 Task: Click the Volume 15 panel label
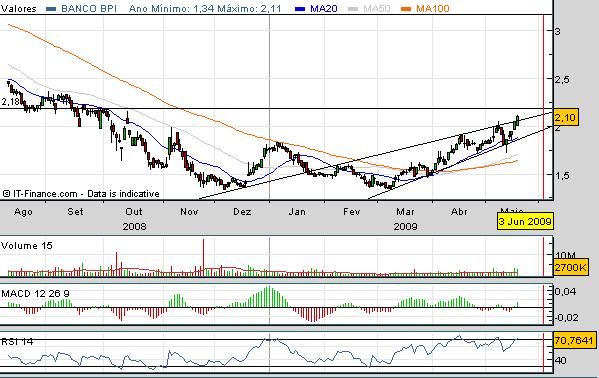click(x=26, y=245)
